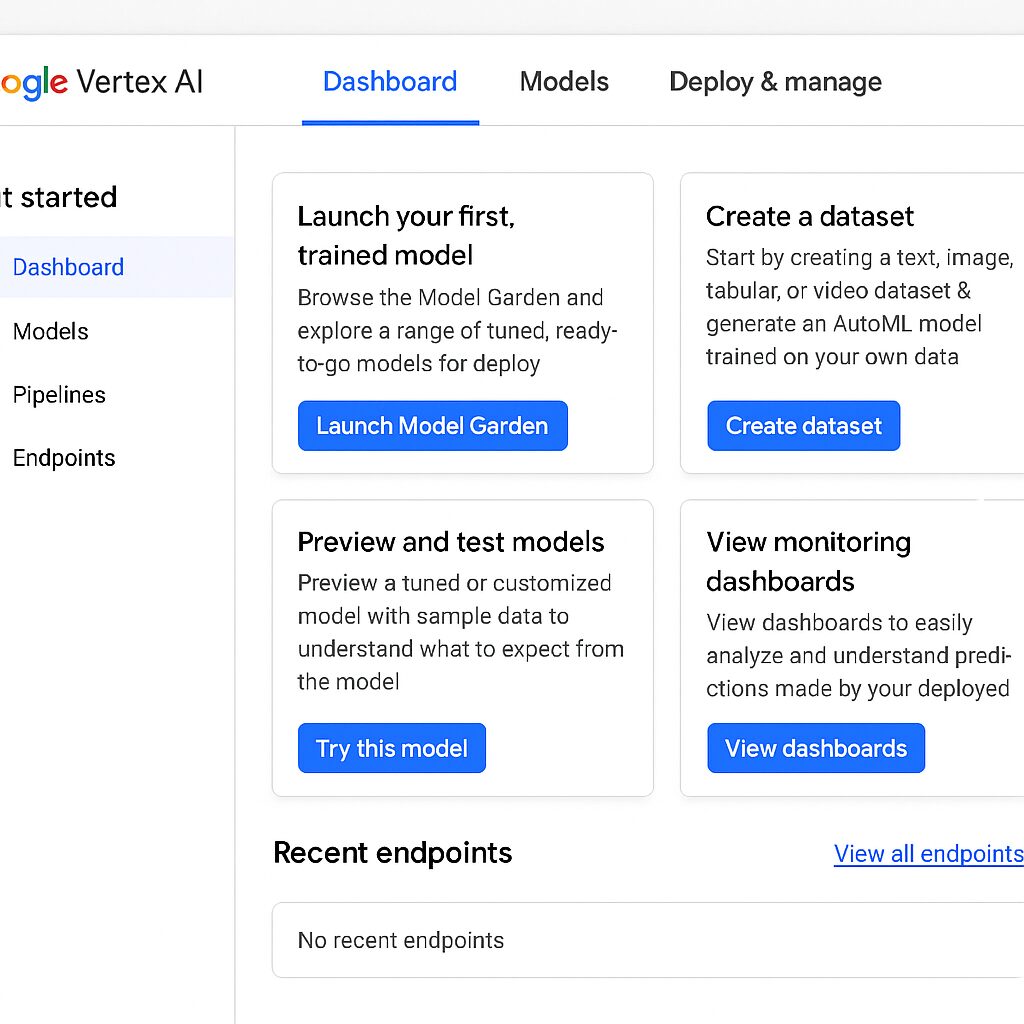Image resolution: width=1024 pixels, height=1024 pixels.
Task: Click the Create dataset button
Action: point(803,426)
